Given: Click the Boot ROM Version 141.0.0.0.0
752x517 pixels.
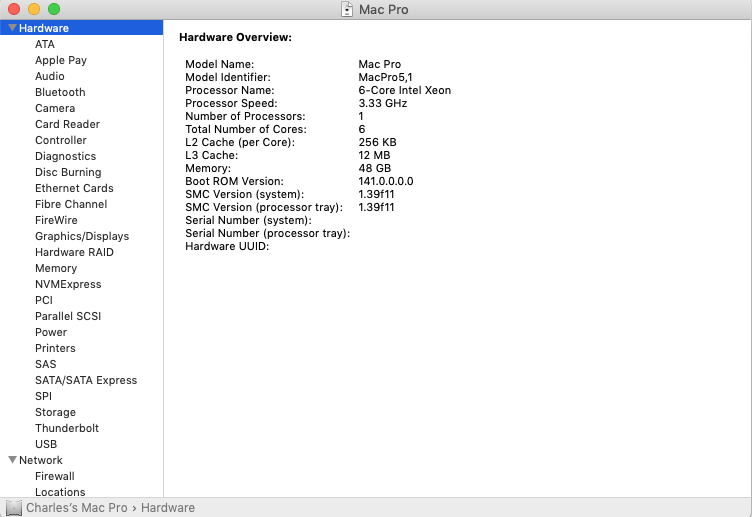Looking at the screenshot, I should click(386, 181).
